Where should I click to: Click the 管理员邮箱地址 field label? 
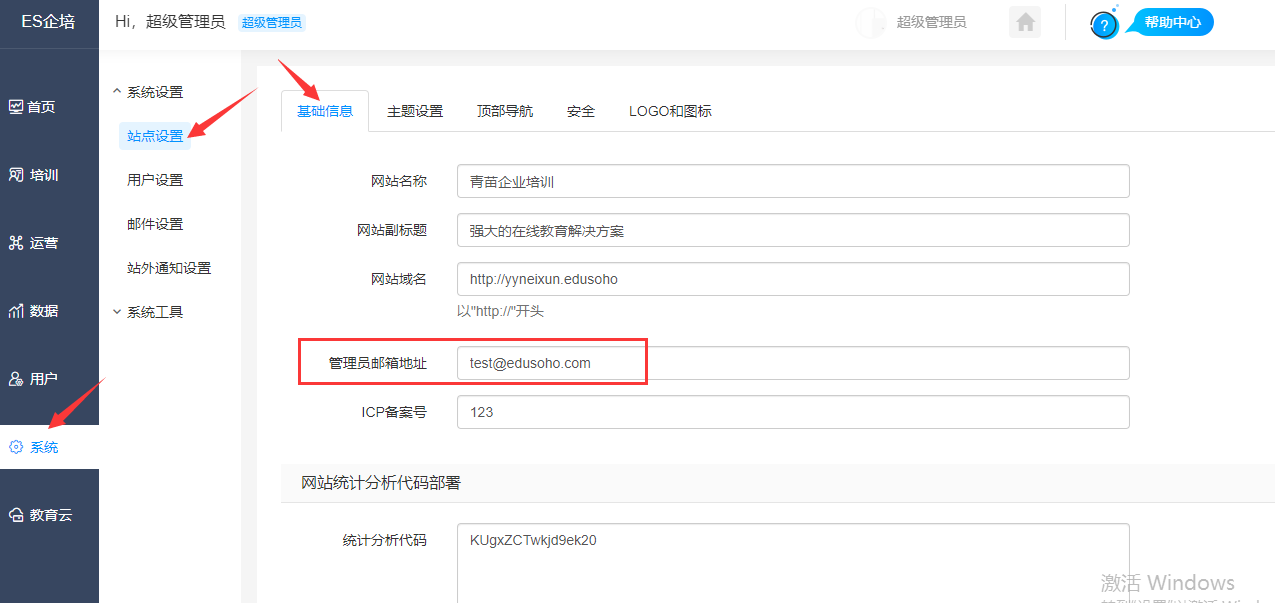pos(378,363)
